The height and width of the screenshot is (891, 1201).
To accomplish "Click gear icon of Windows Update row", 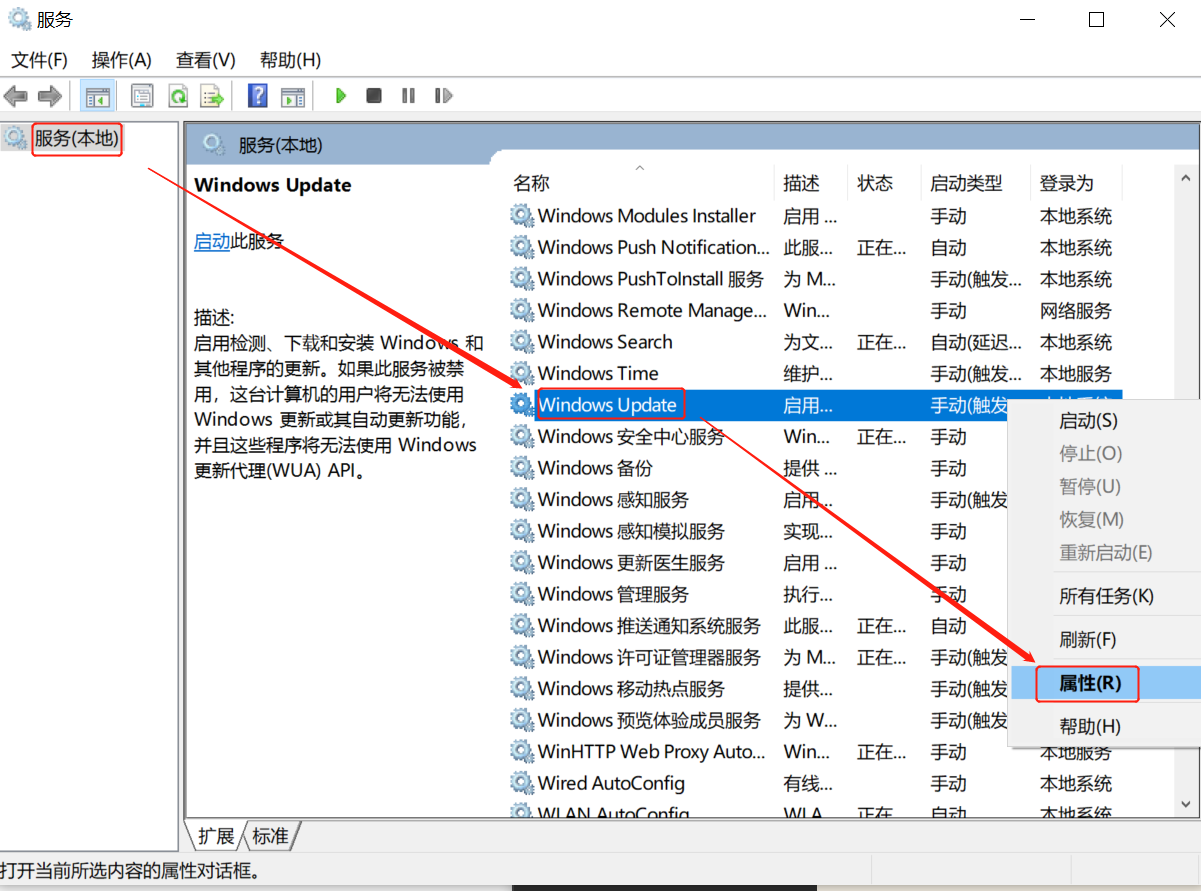I will [522, 404].
